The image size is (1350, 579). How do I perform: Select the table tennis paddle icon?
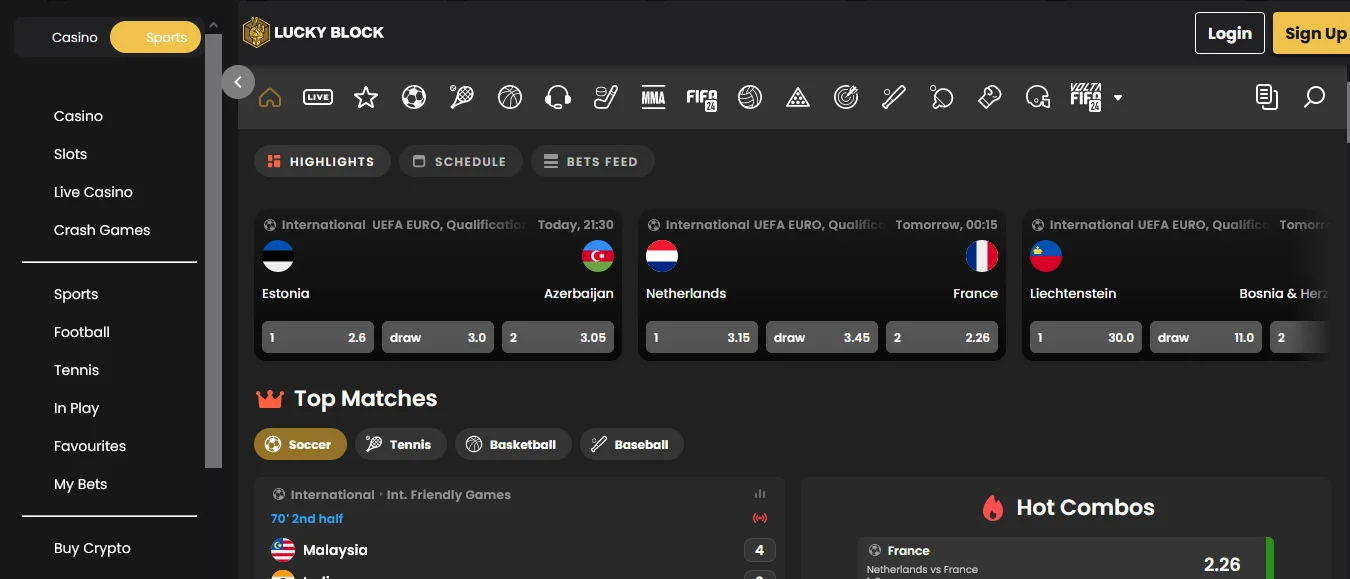942,97
